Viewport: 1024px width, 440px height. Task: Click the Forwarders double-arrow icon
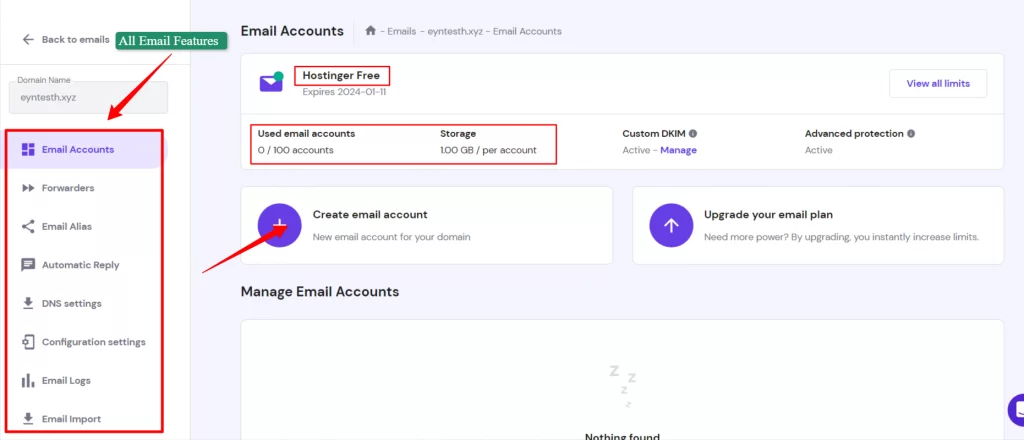pos(28,188)
